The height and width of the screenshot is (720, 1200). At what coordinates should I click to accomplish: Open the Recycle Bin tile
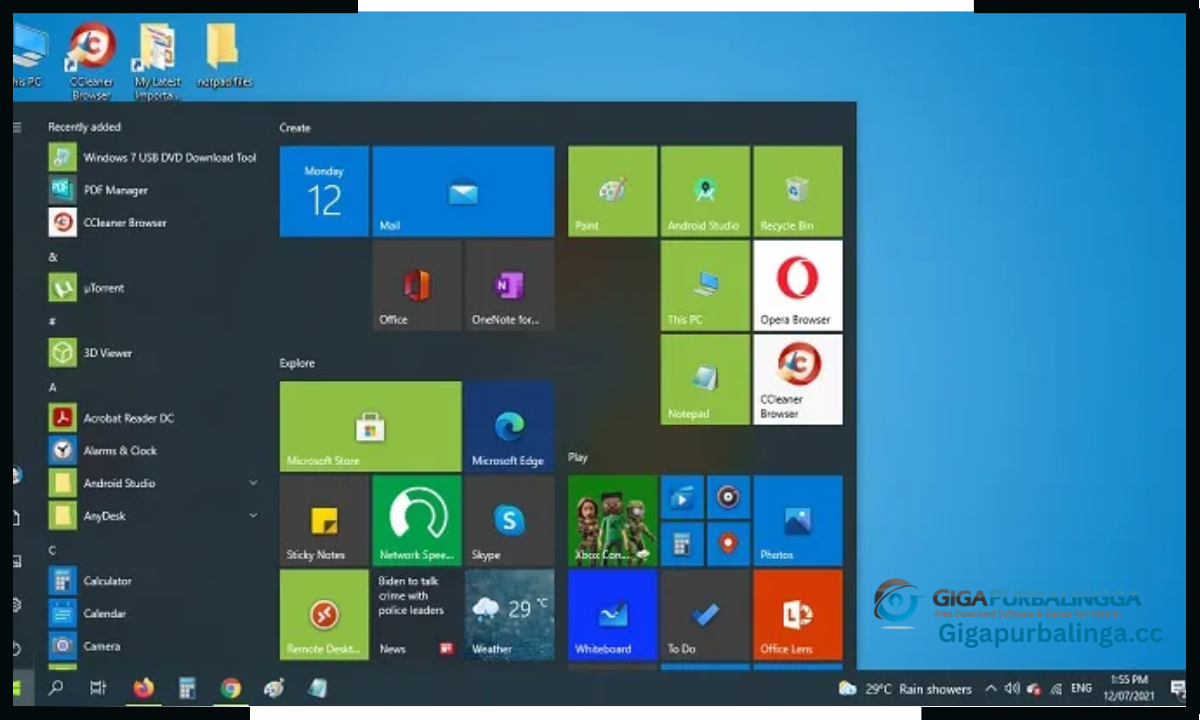coord(798,192)
